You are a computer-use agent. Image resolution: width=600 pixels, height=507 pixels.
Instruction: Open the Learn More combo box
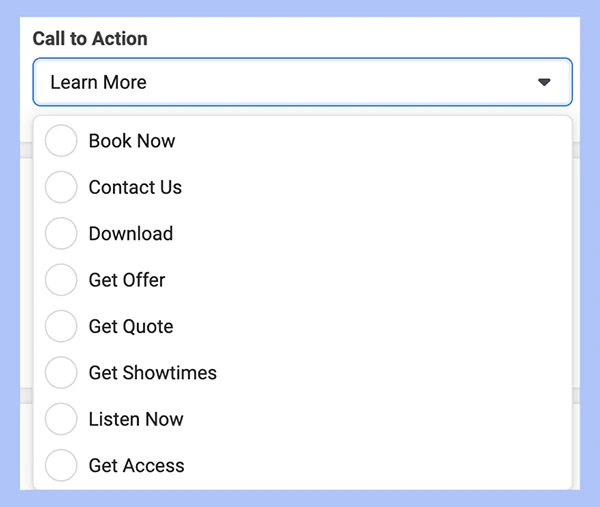[303, 82]
